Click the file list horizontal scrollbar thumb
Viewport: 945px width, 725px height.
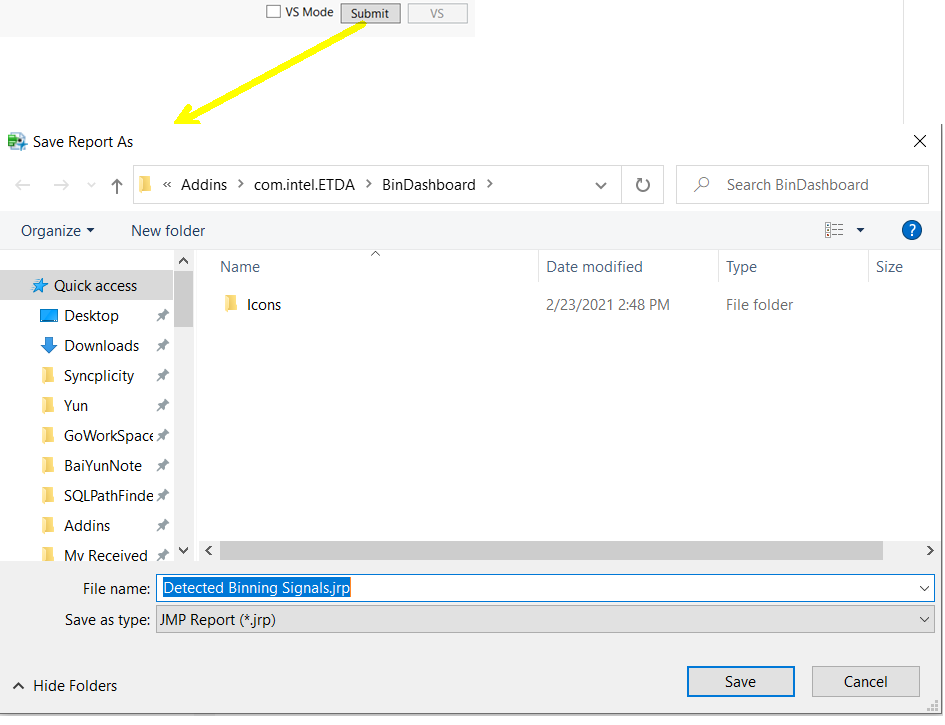[x=551, y=550]
